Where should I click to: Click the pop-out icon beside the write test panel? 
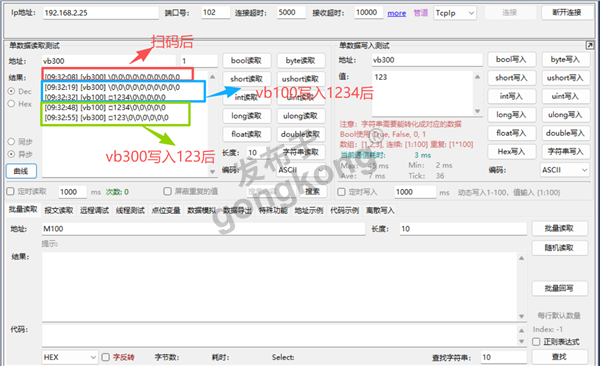click(x=590, y=46)
